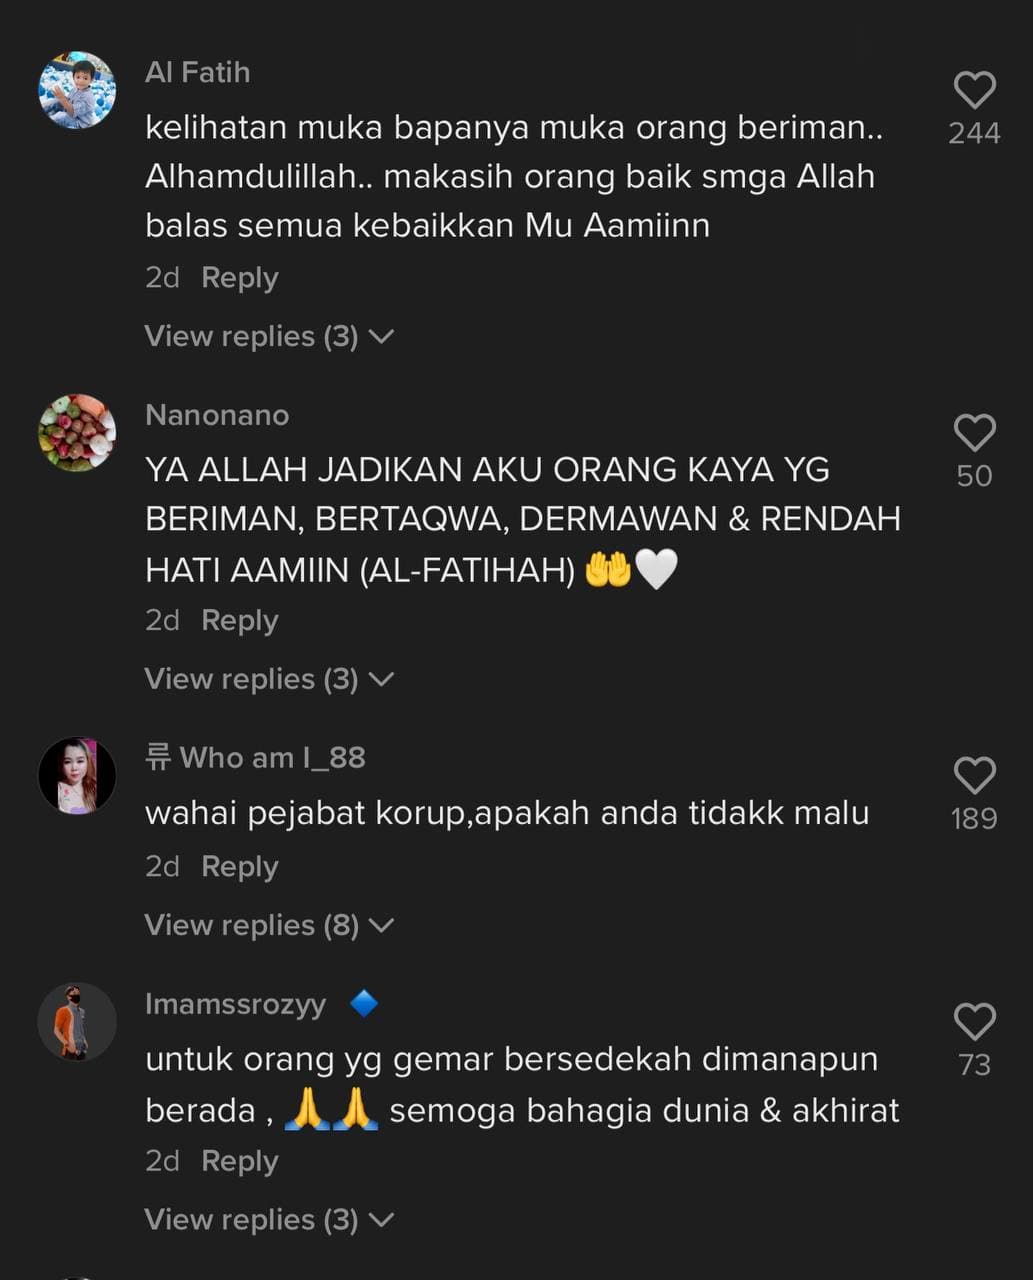Open Imamssrozyy's profile picture
The height and width of the screenshot is (1280, 1033).
click(77, 1021)
